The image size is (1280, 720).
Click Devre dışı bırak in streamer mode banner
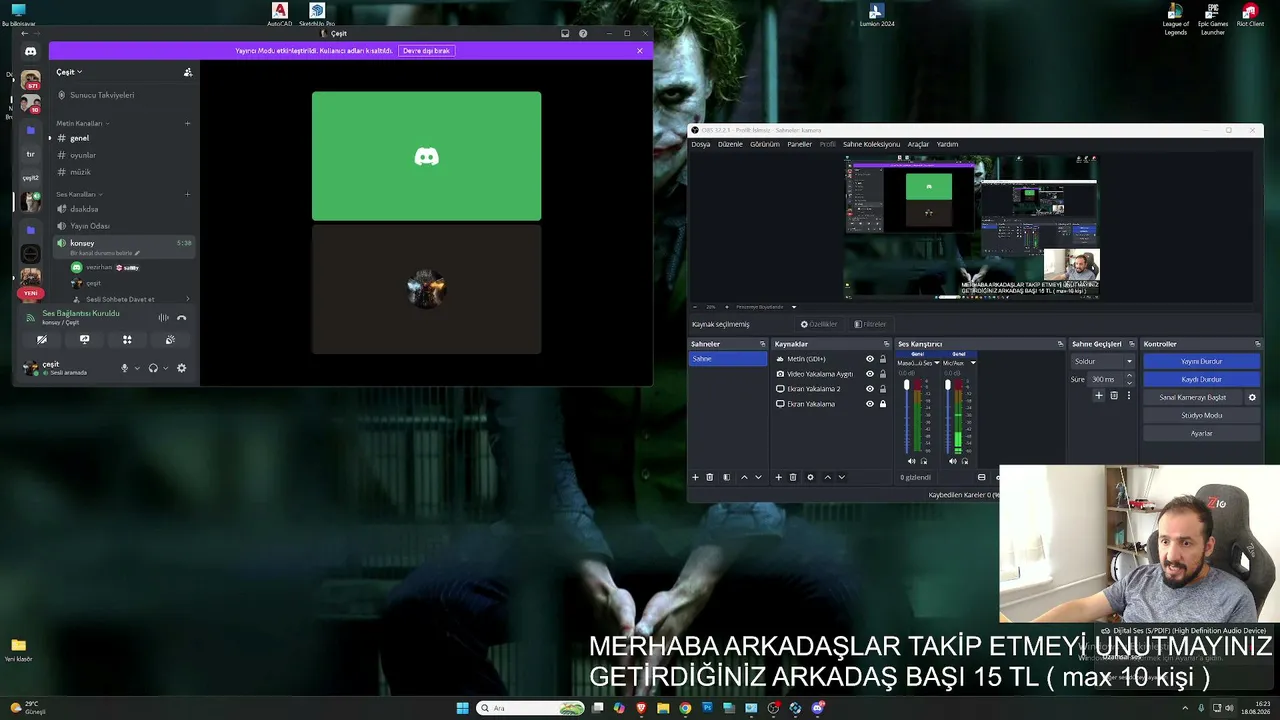pos(426,50)
